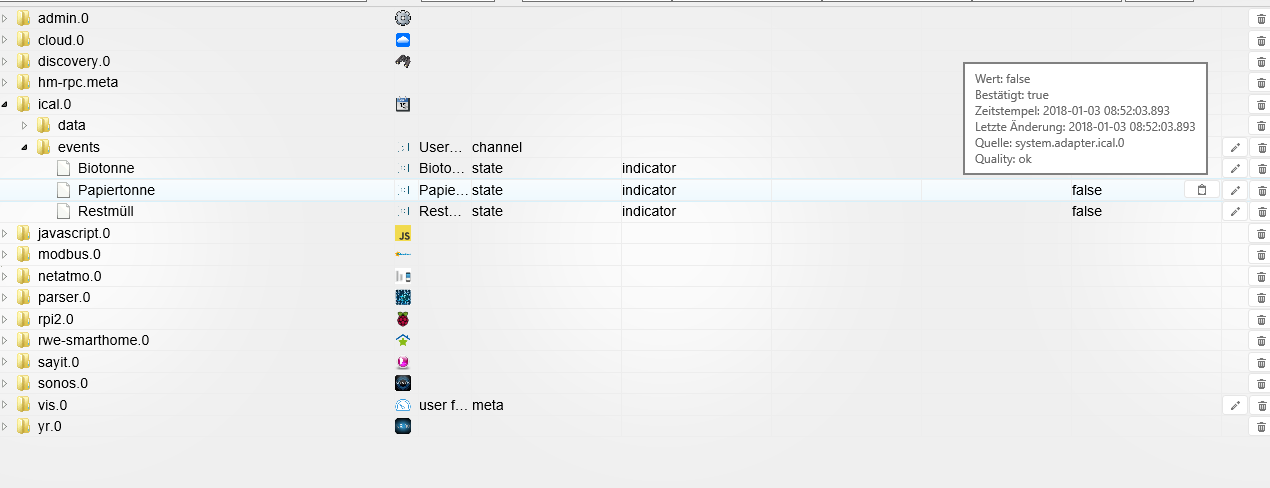The image size is (1270, 488).
Task: Collapse the ical.0 tree node
Action: click(x=5, y=104)
